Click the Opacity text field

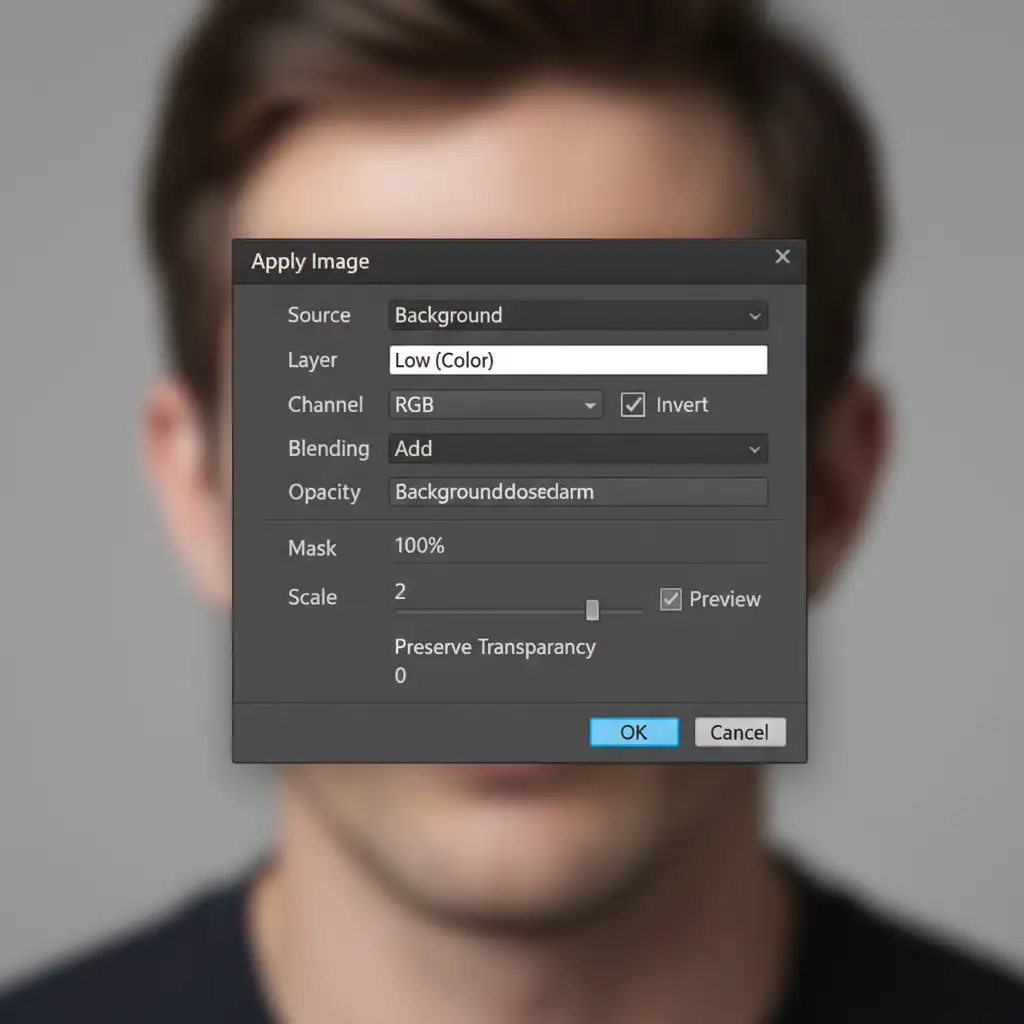coord(577,492)
